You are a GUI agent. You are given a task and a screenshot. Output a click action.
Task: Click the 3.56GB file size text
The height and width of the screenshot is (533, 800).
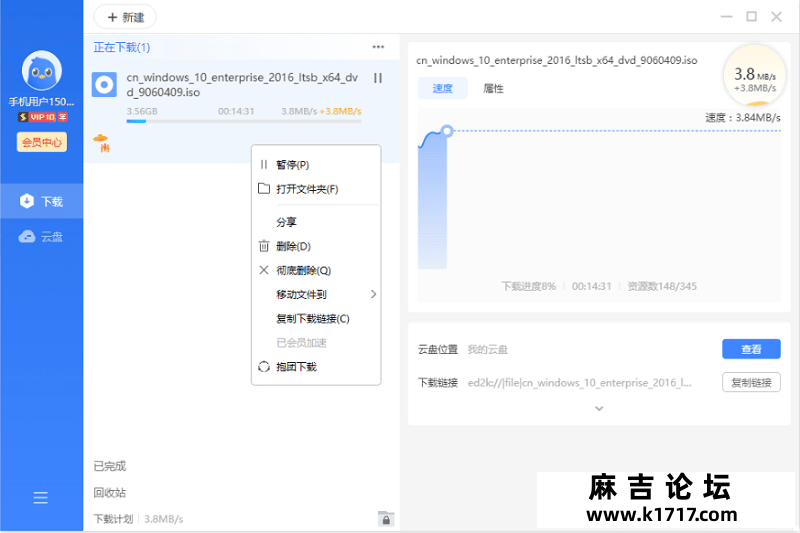click(142, 111)
